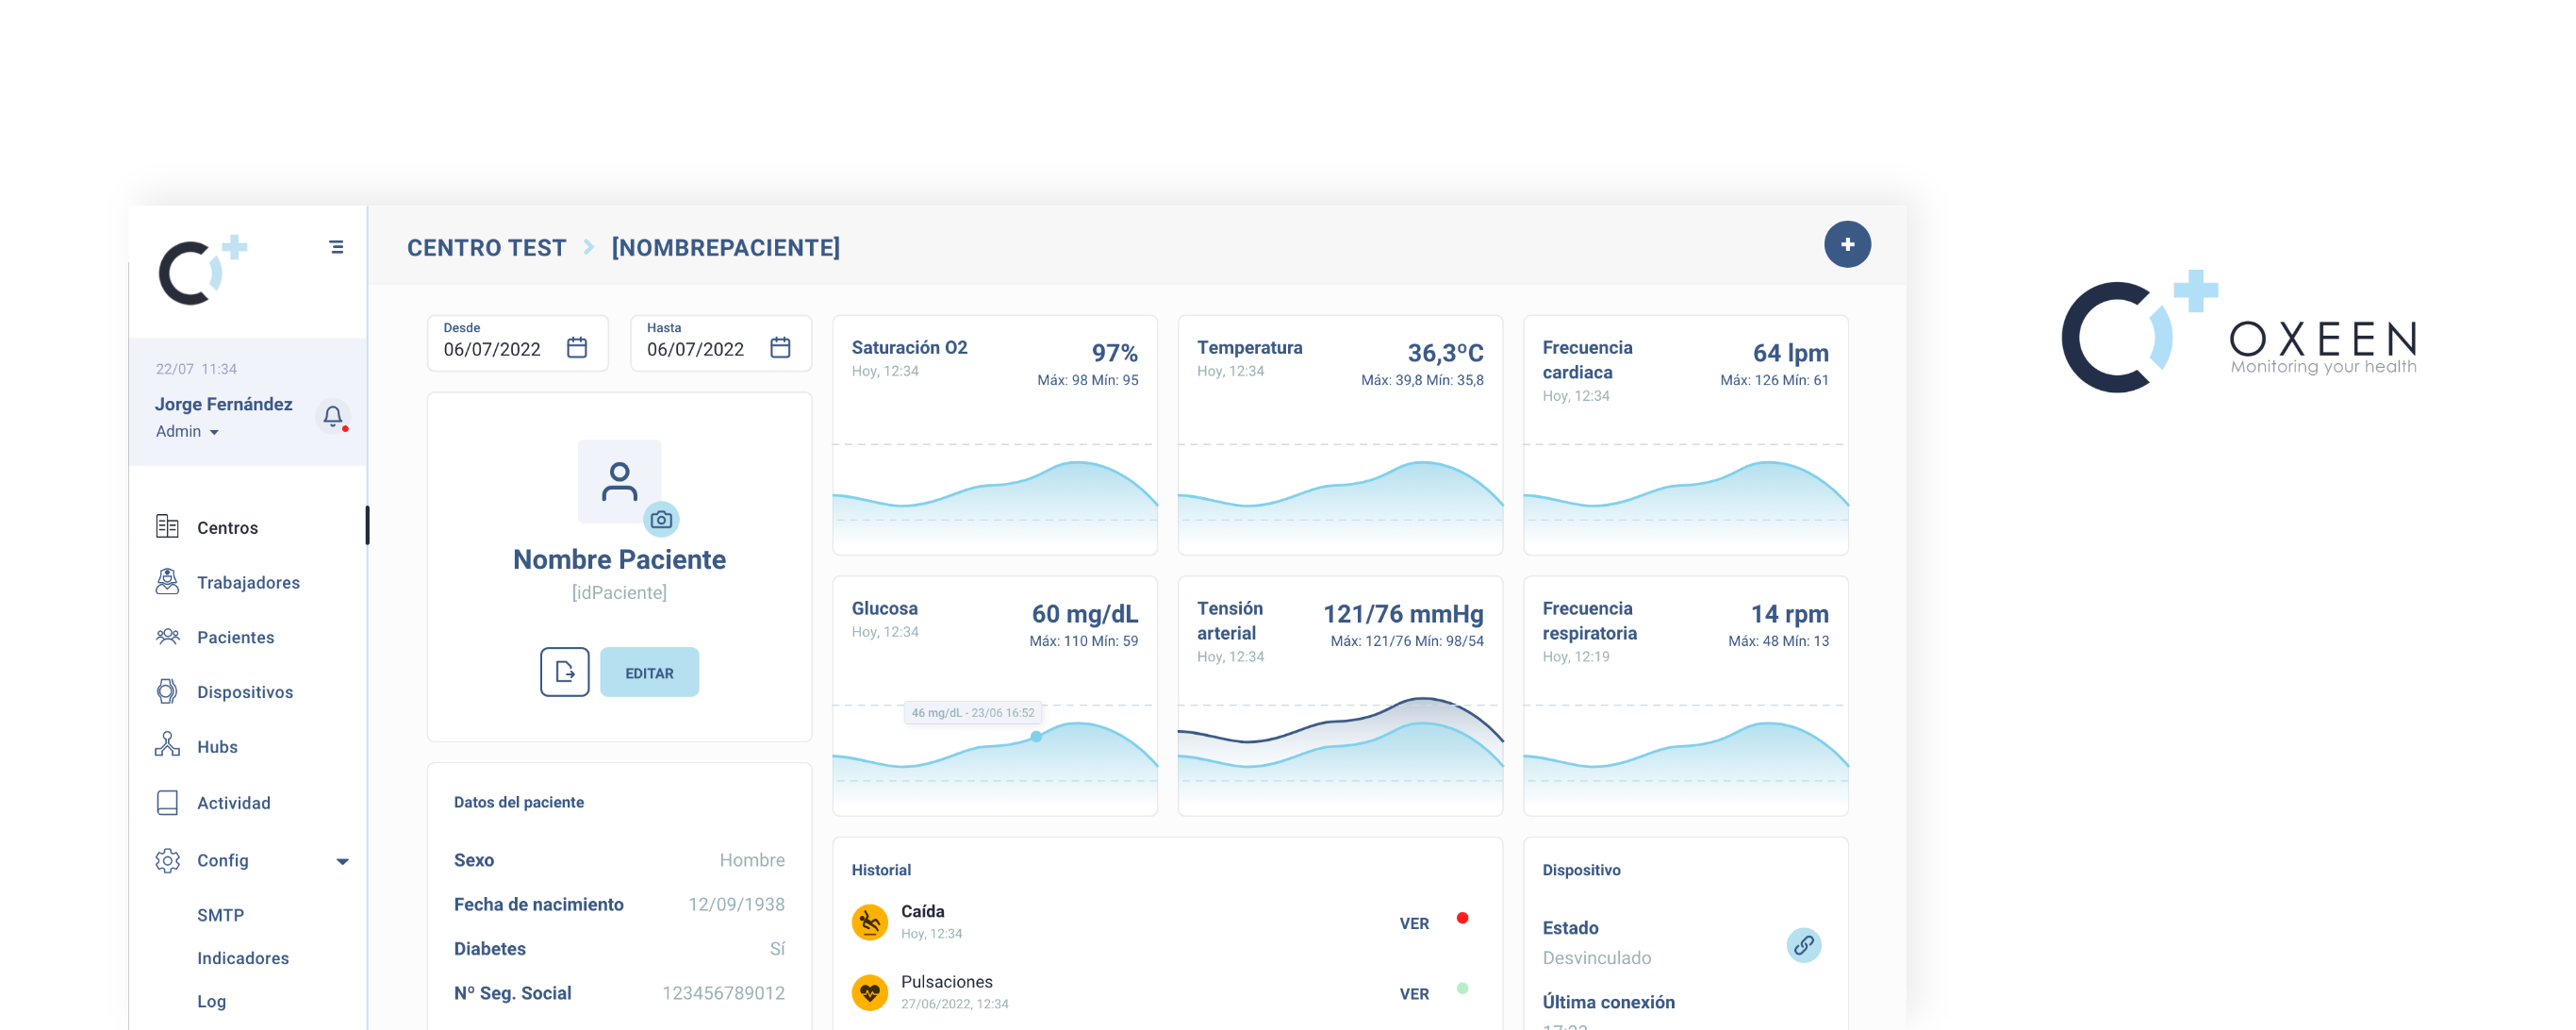
Task: Click the Frecuencia cardiaca chart card
Action: pos(1685,435)
